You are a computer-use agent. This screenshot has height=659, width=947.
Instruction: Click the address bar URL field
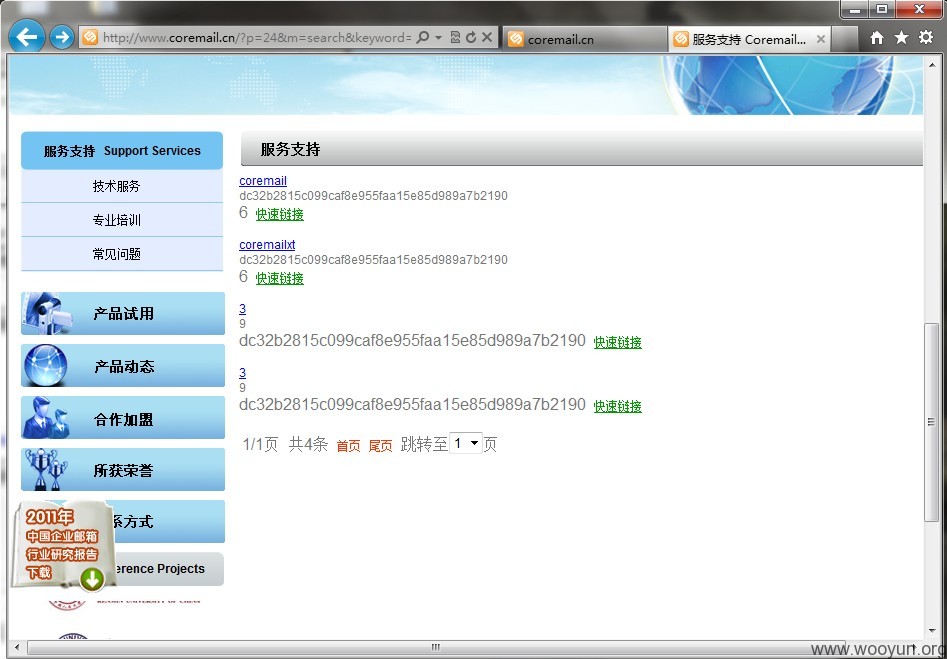coord(257,37)
